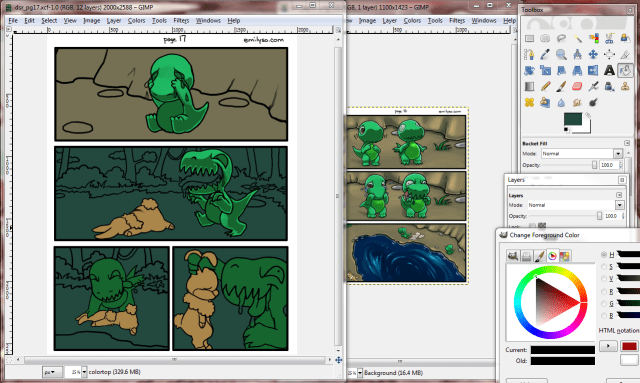Select the Pencil tool

[545, 86]
